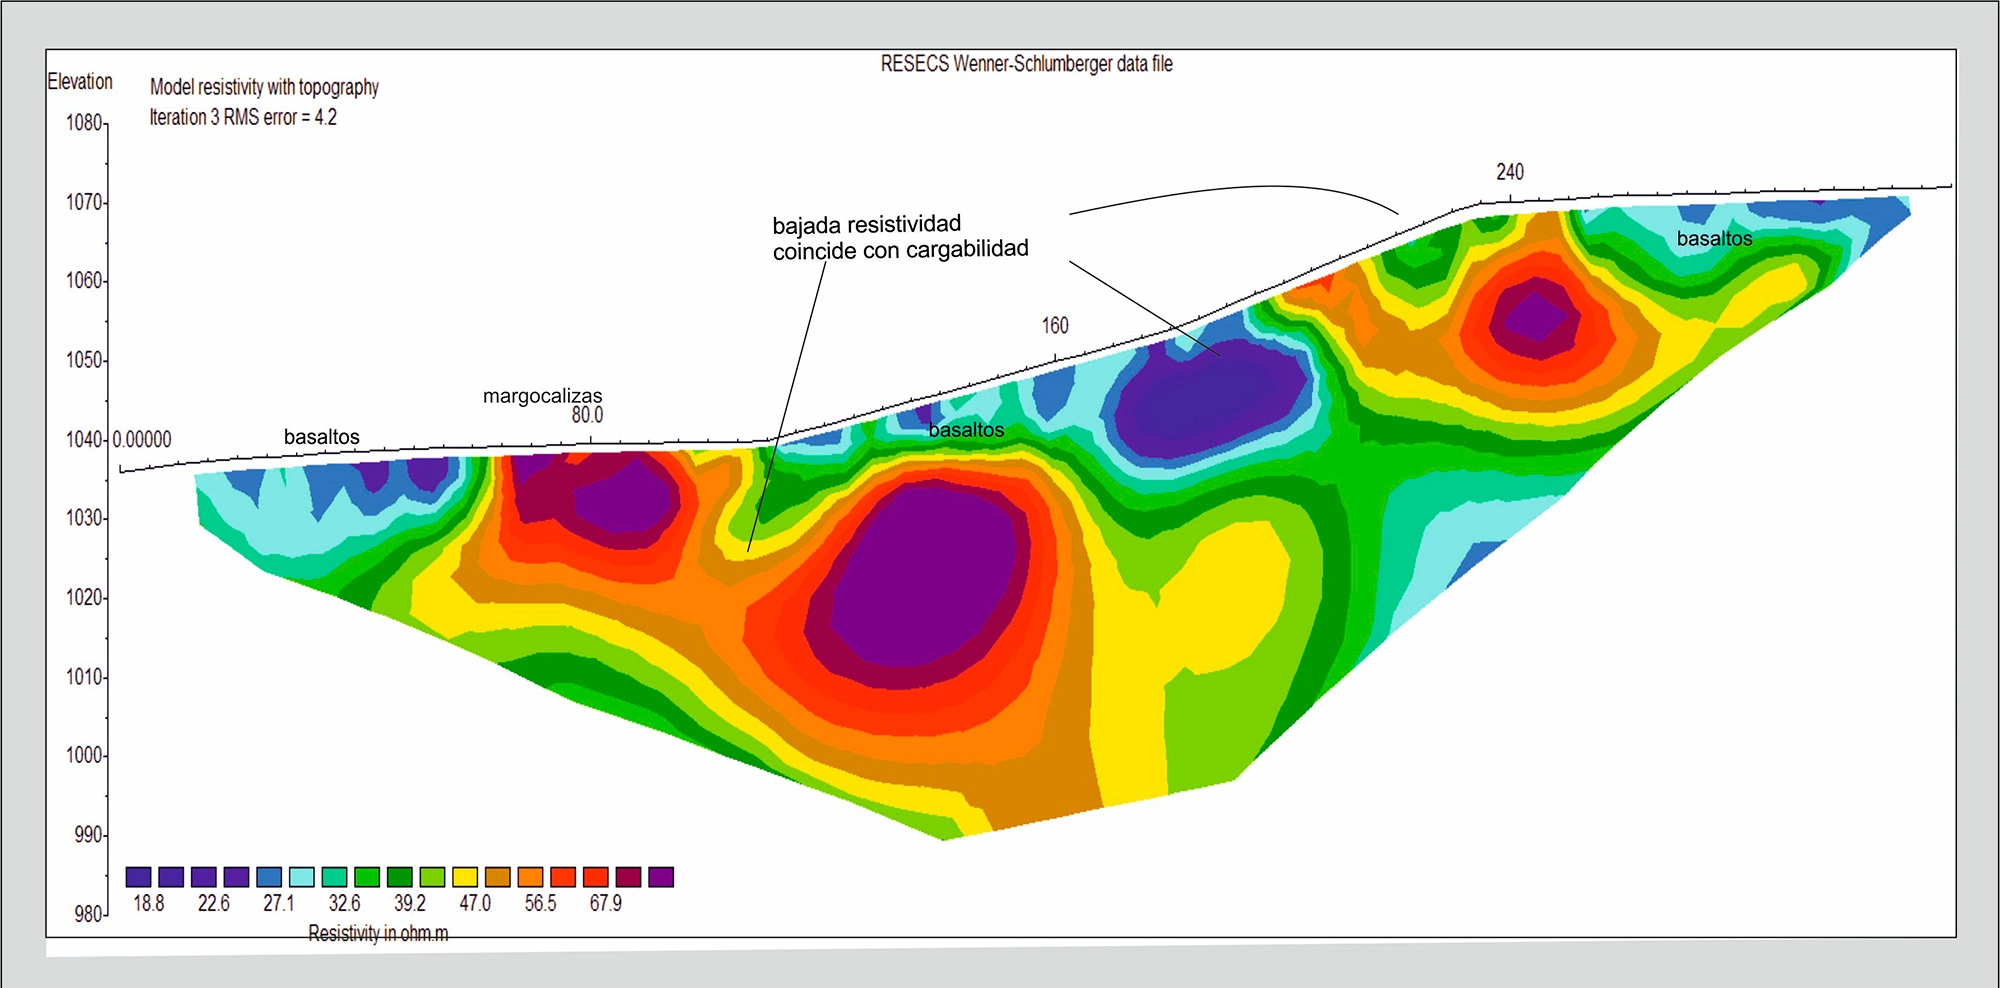
Task: Click the 1030 elevation tick label
Action: pyautogui.click(x=84, y=518)
